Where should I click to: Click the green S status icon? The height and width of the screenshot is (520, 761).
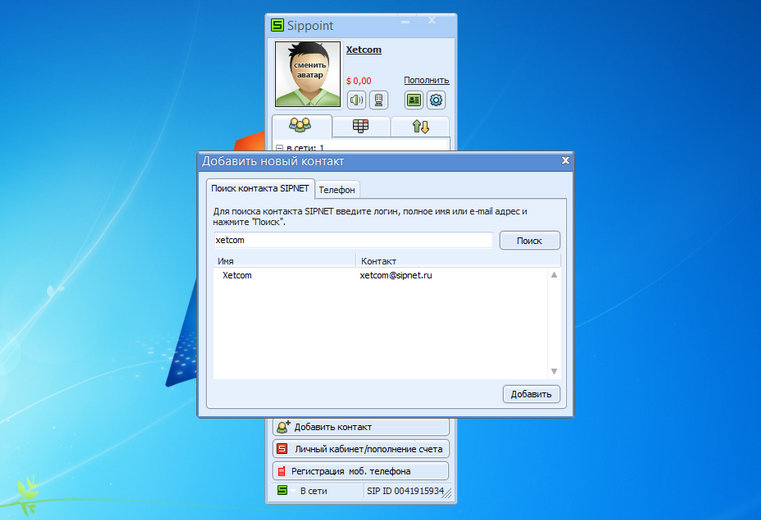[282, 490]
